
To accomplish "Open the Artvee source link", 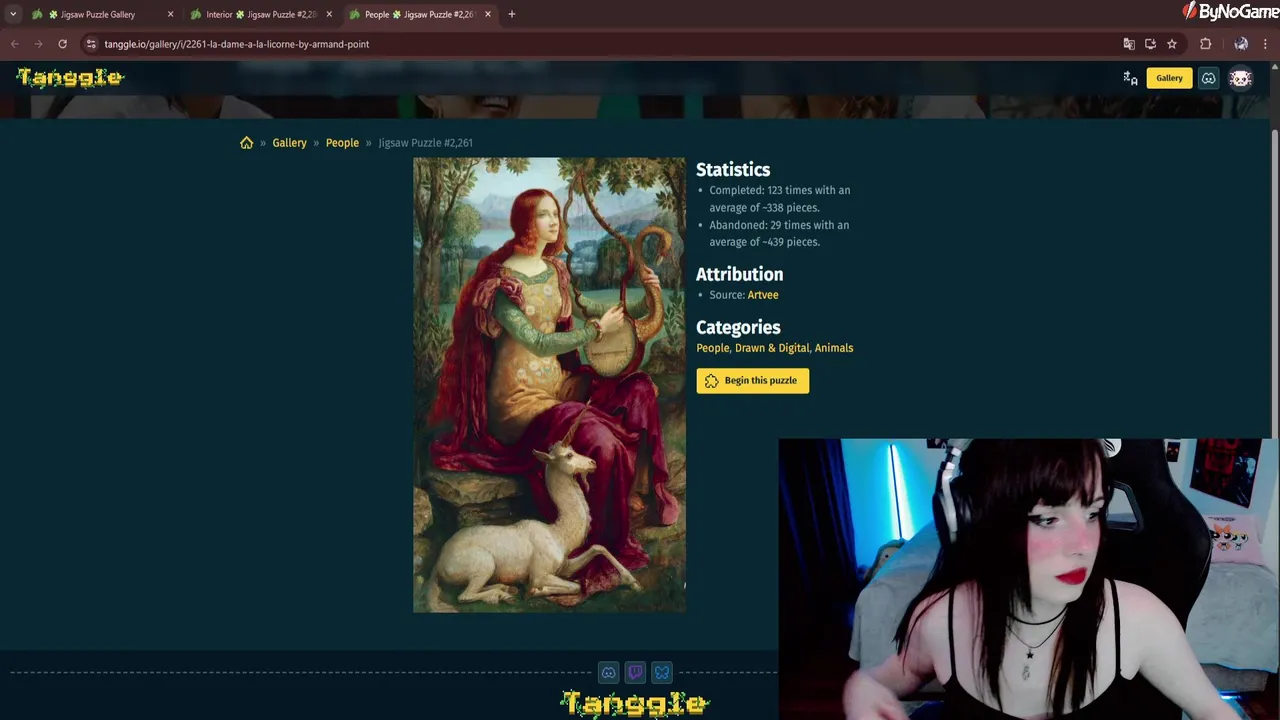I will 763,295.
